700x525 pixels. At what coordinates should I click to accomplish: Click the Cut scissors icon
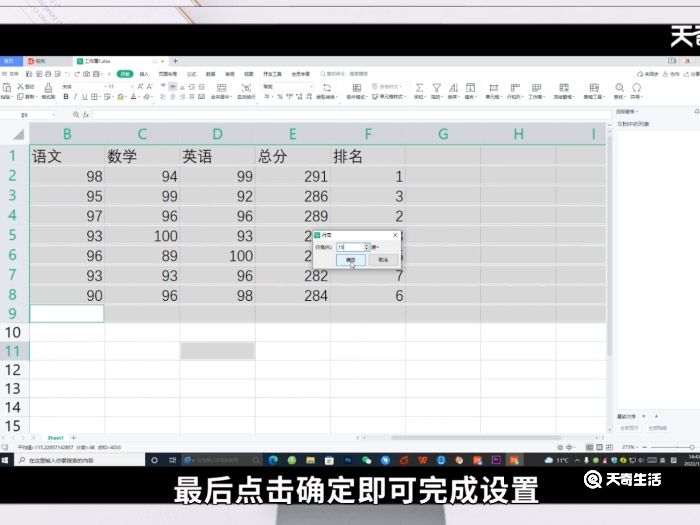[x=20, y=86]
